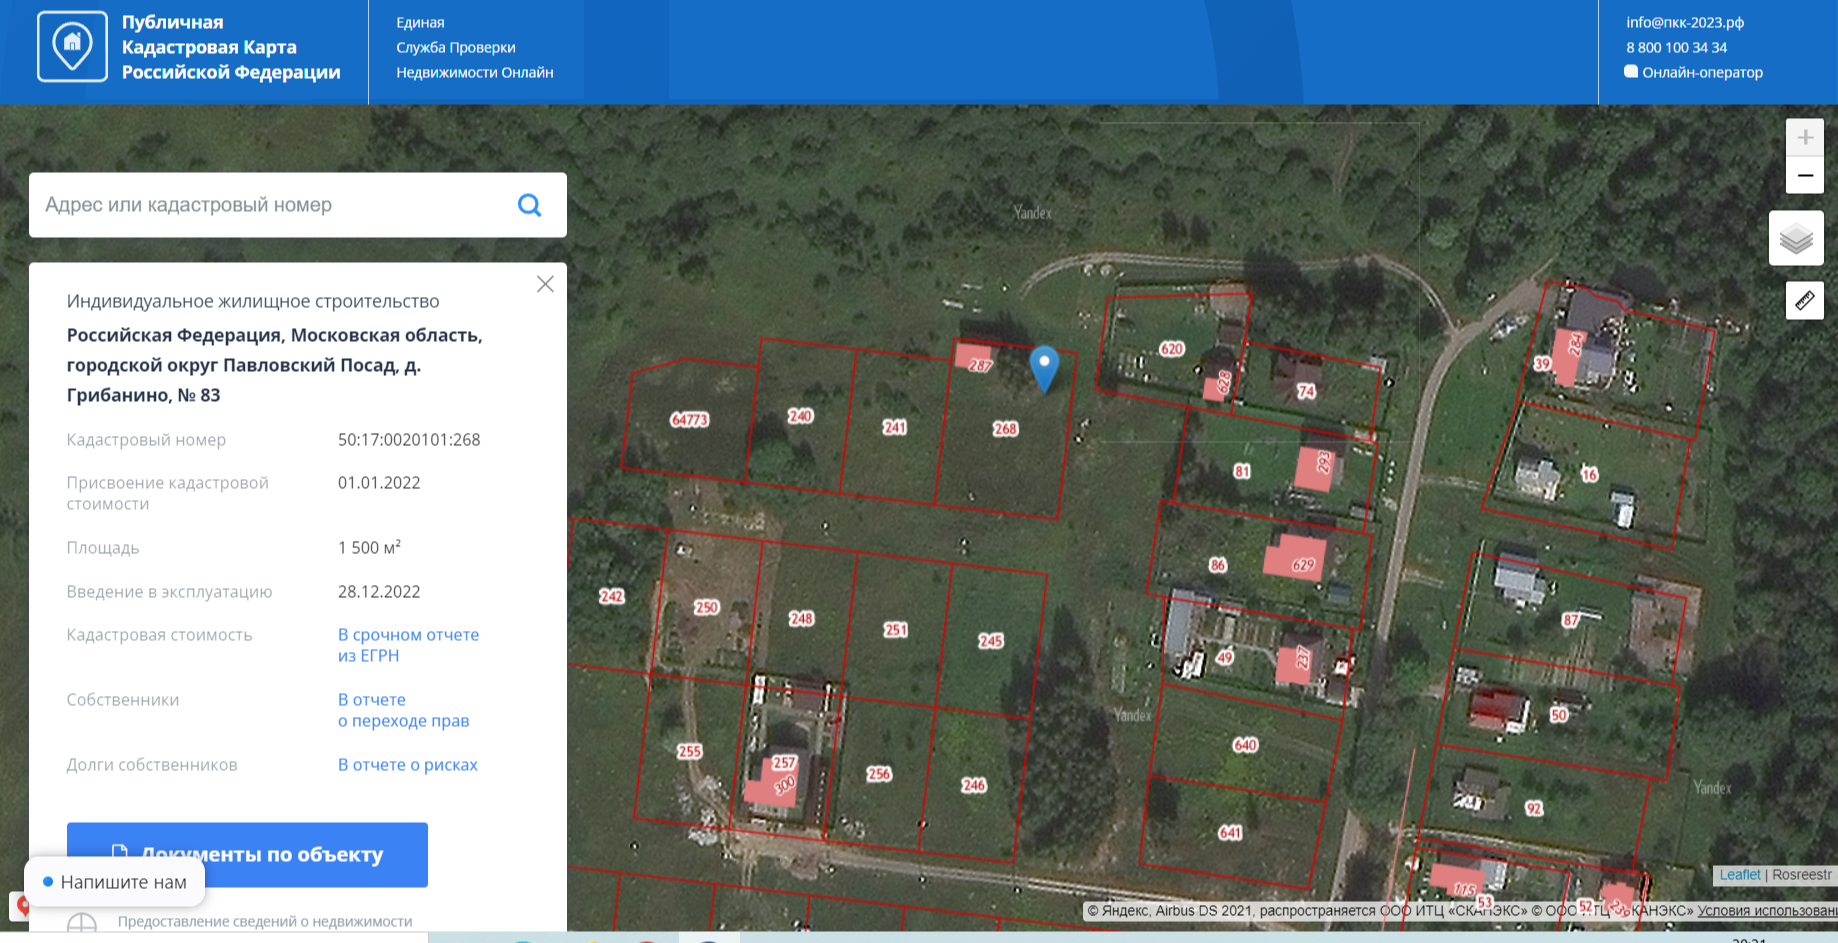The image size is (1838, 943).
Task: Select map parcel labeled 74
Action: (x=1306, y=391)
